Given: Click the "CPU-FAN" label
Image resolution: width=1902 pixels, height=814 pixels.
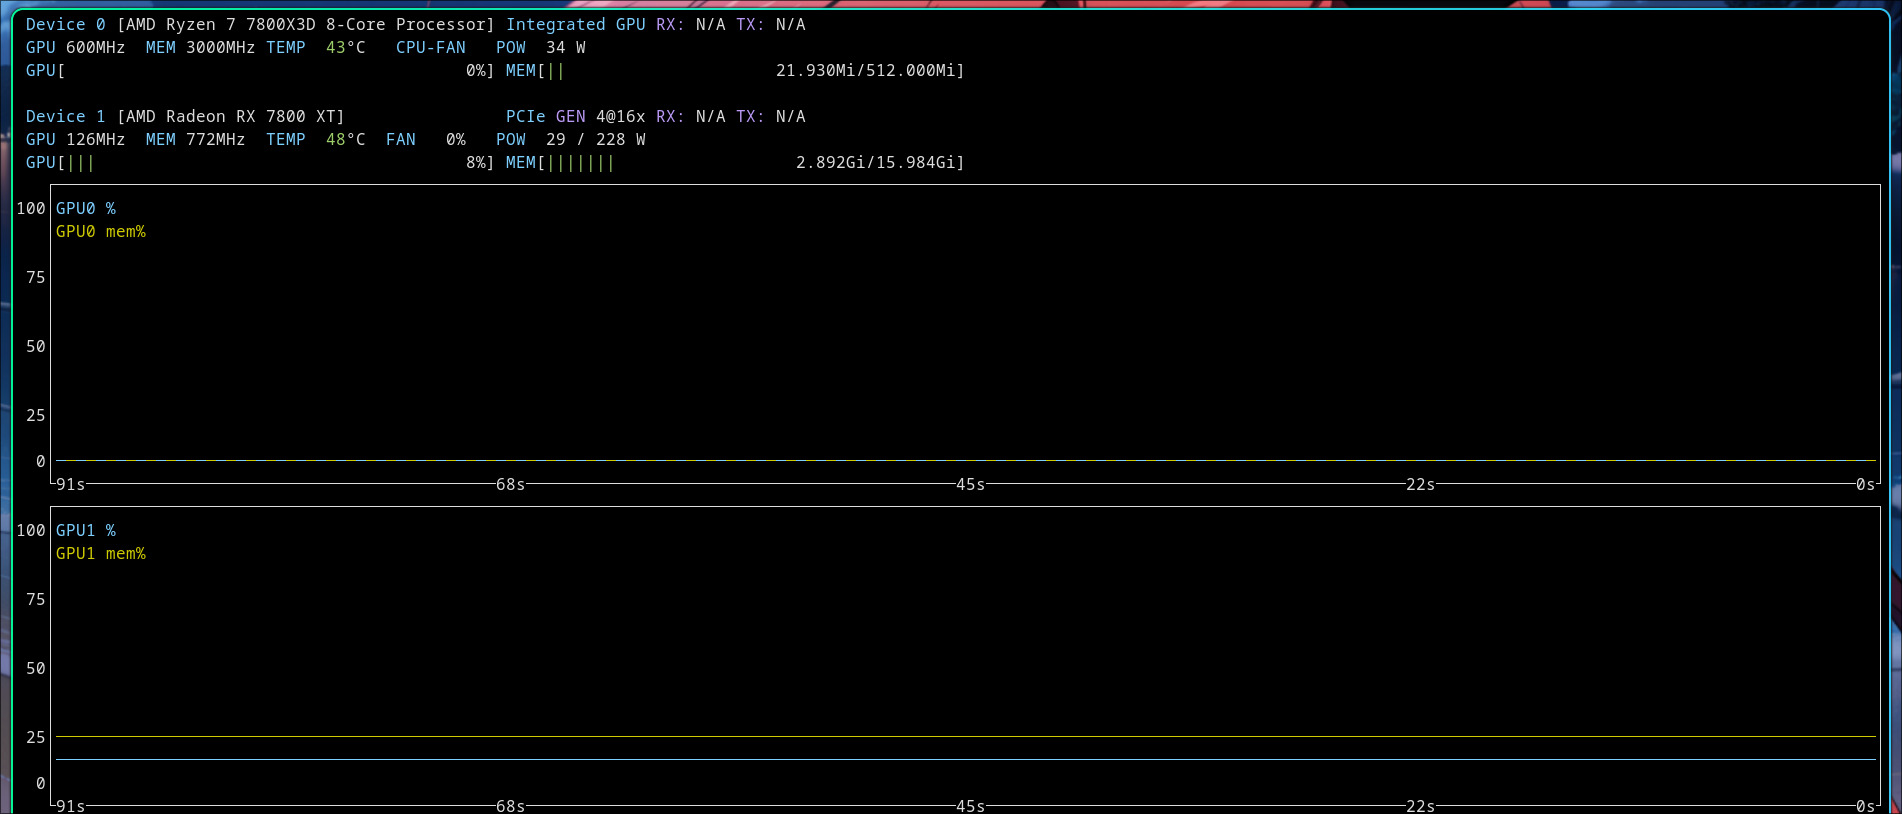Looking at the screenshot, I should [431, 47].
